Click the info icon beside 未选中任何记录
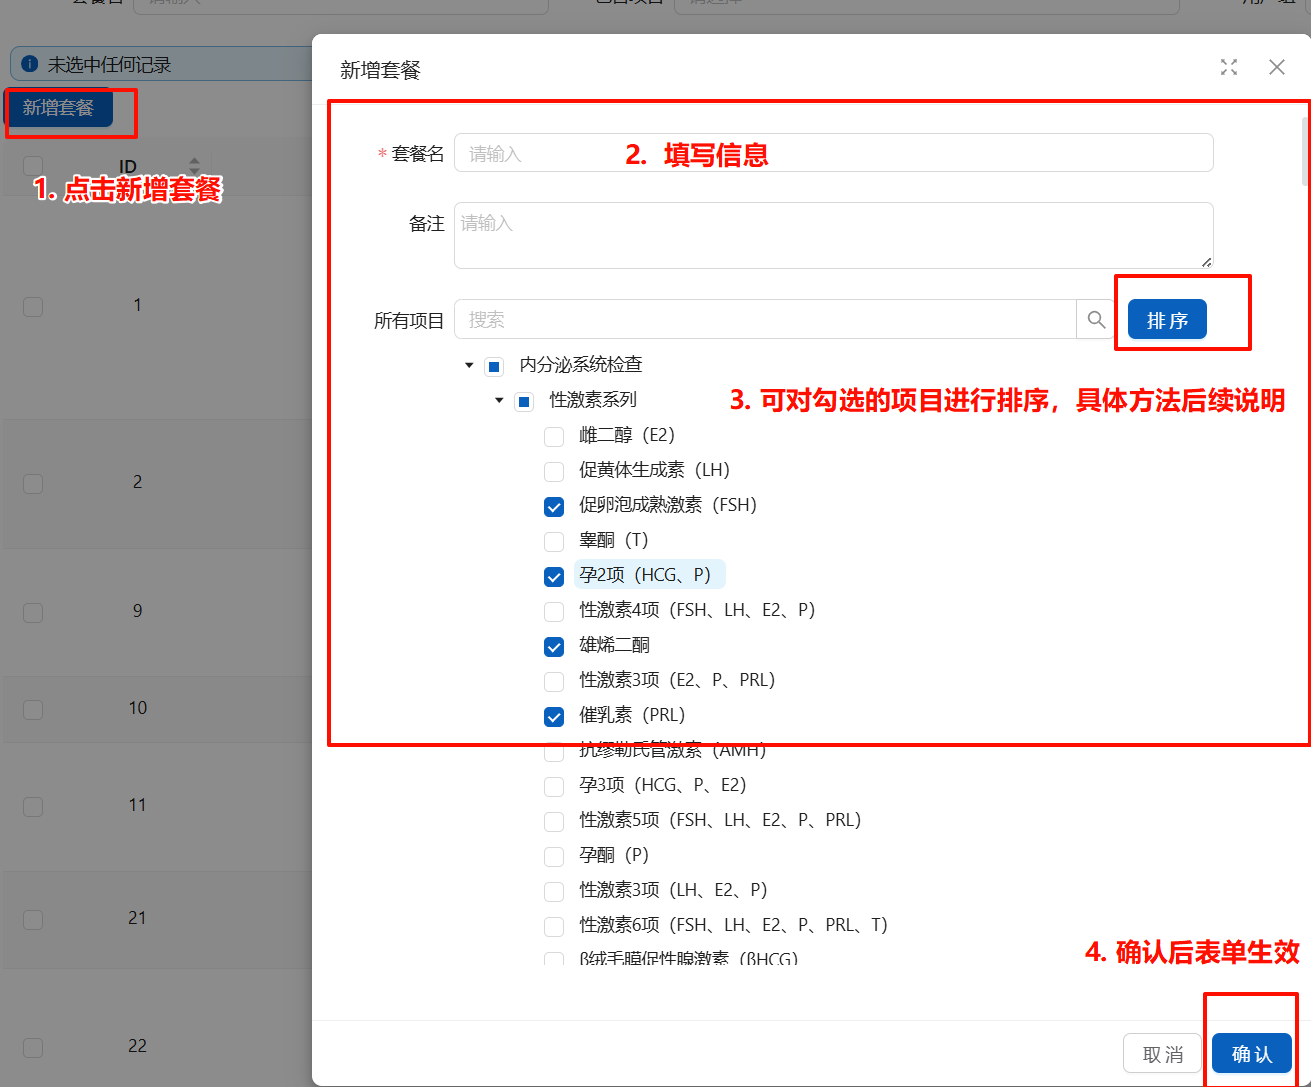 tap(30, 64)
